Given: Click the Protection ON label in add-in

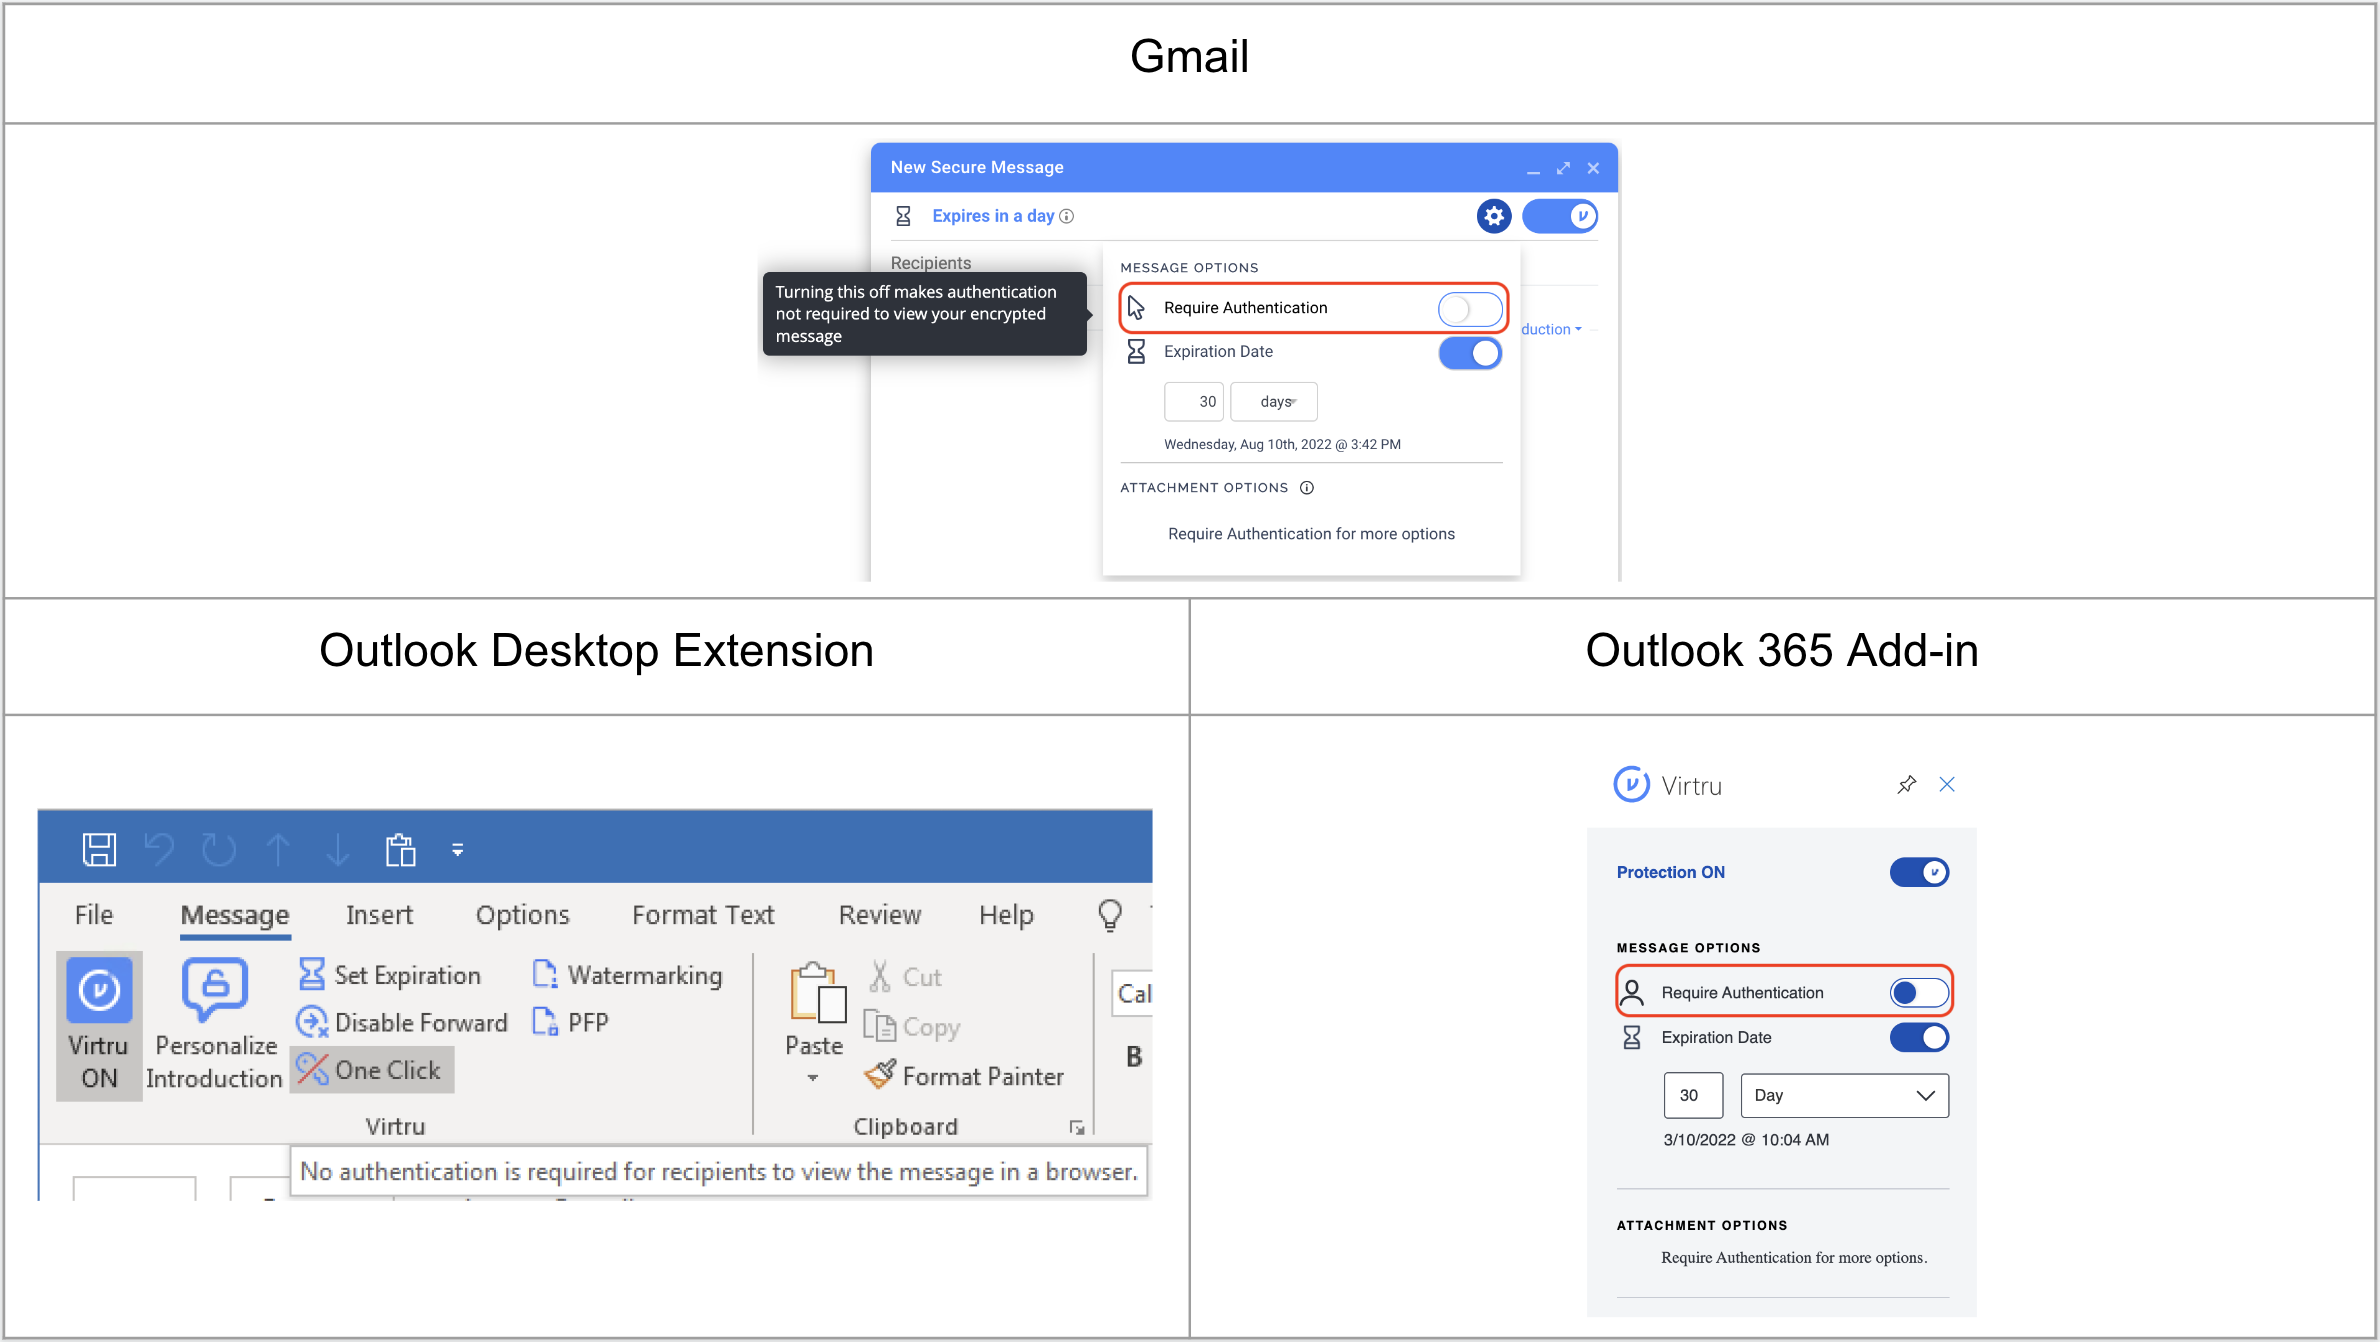Looking at the screenshot, I should (1671, 872).
